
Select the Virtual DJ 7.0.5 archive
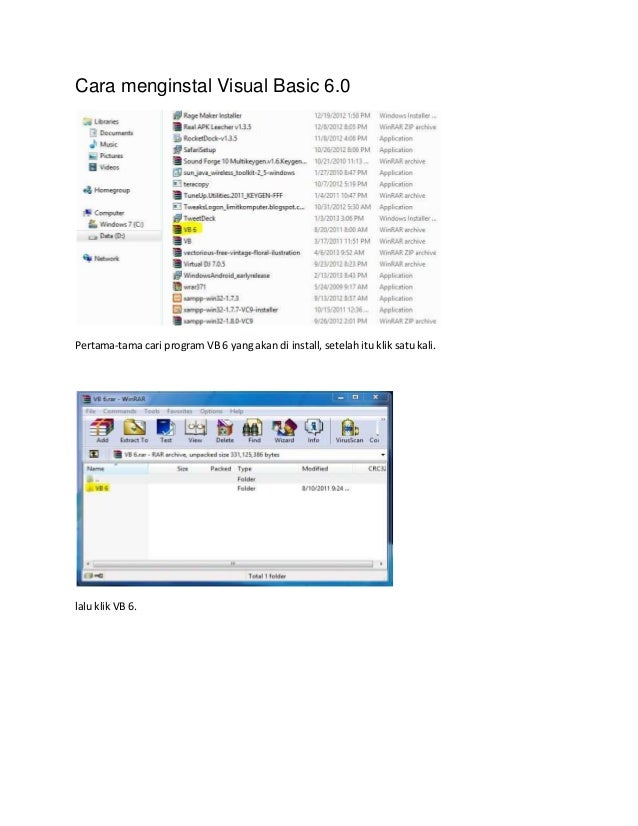(199, 264)
